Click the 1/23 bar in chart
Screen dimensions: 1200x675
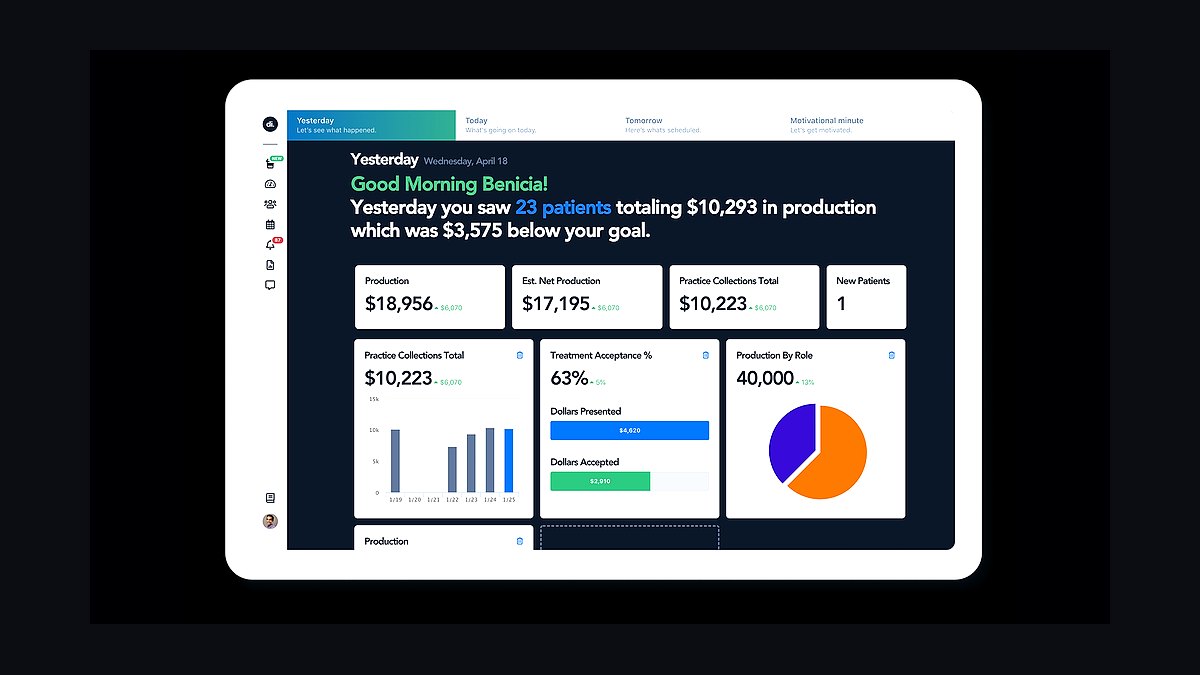pos(471,463)
